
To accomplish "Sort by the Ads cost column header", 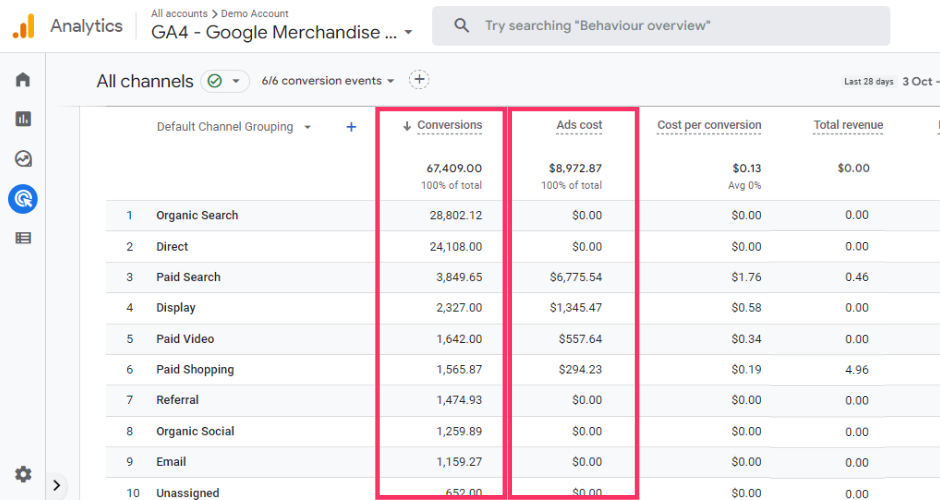I will pyautogui.click(x=579, y=125).
